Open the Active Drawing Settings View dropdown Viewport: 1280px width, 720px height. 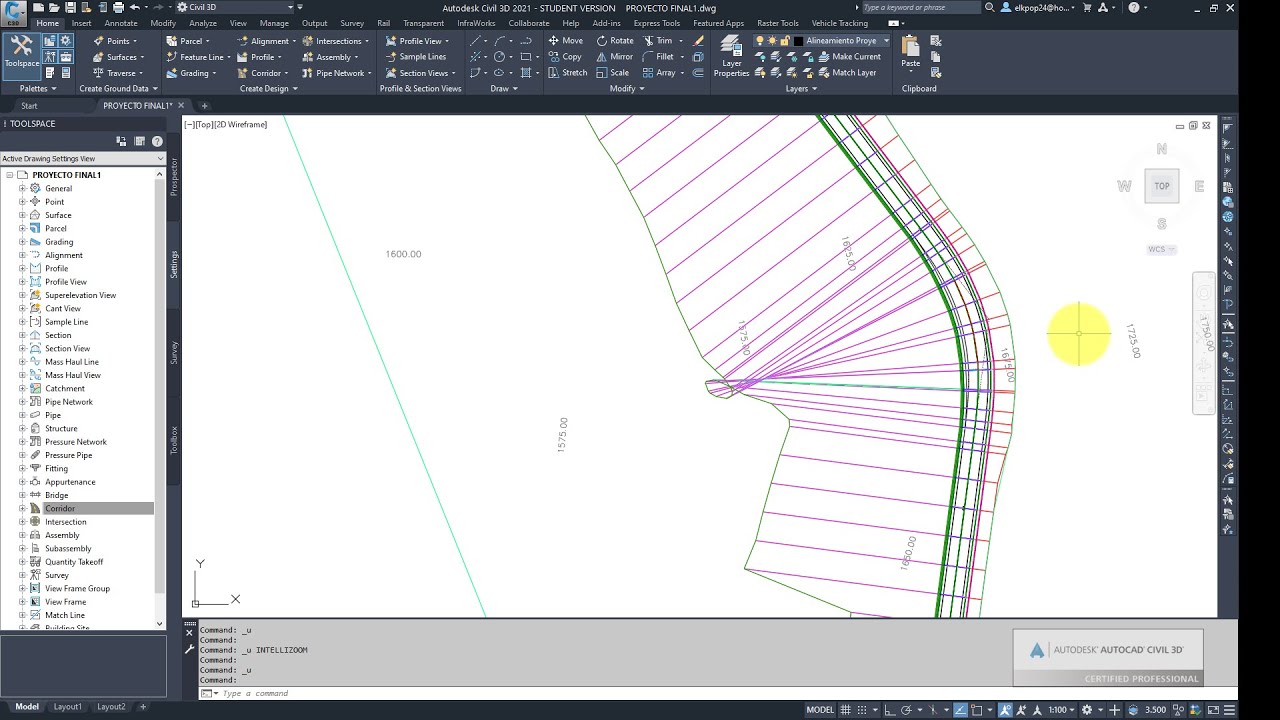pyautogui.click(x=160, y=159)
